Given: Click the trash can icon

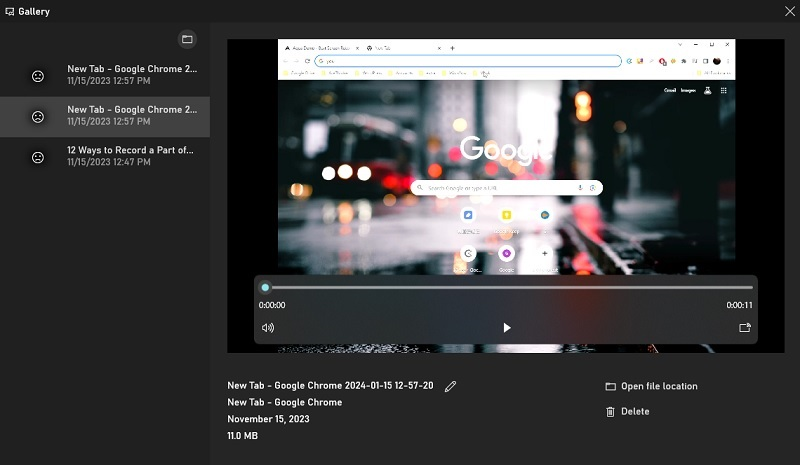Looking at the screenshot, I should click(x=610, y=412).
